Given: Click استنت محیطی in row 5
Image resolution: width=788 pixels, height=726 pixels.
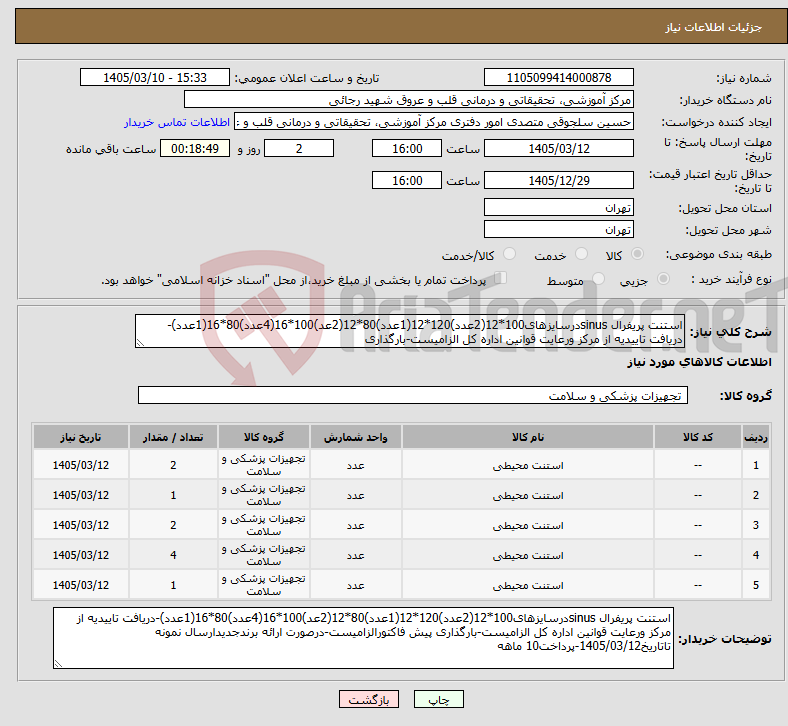Looking at the screenshot, I should [x=528, y=586].
